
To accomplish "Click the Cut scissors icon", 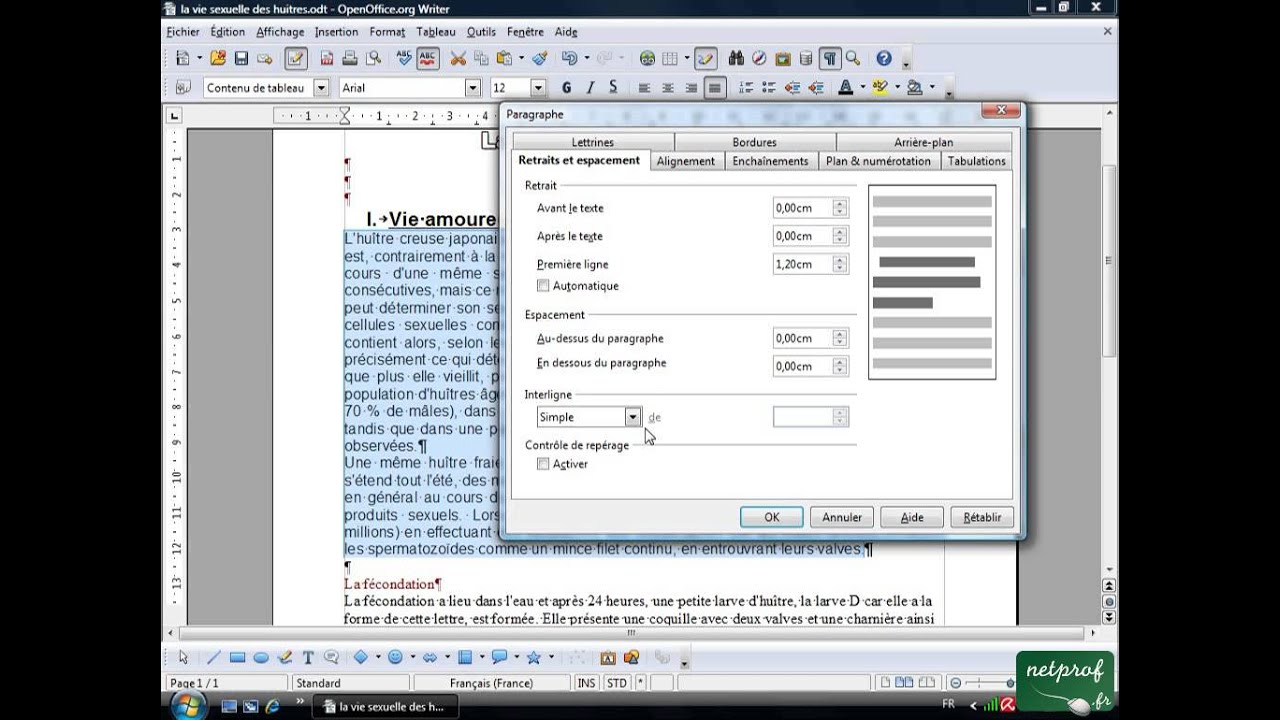I will pyautogui.click(x=458, y=59).
